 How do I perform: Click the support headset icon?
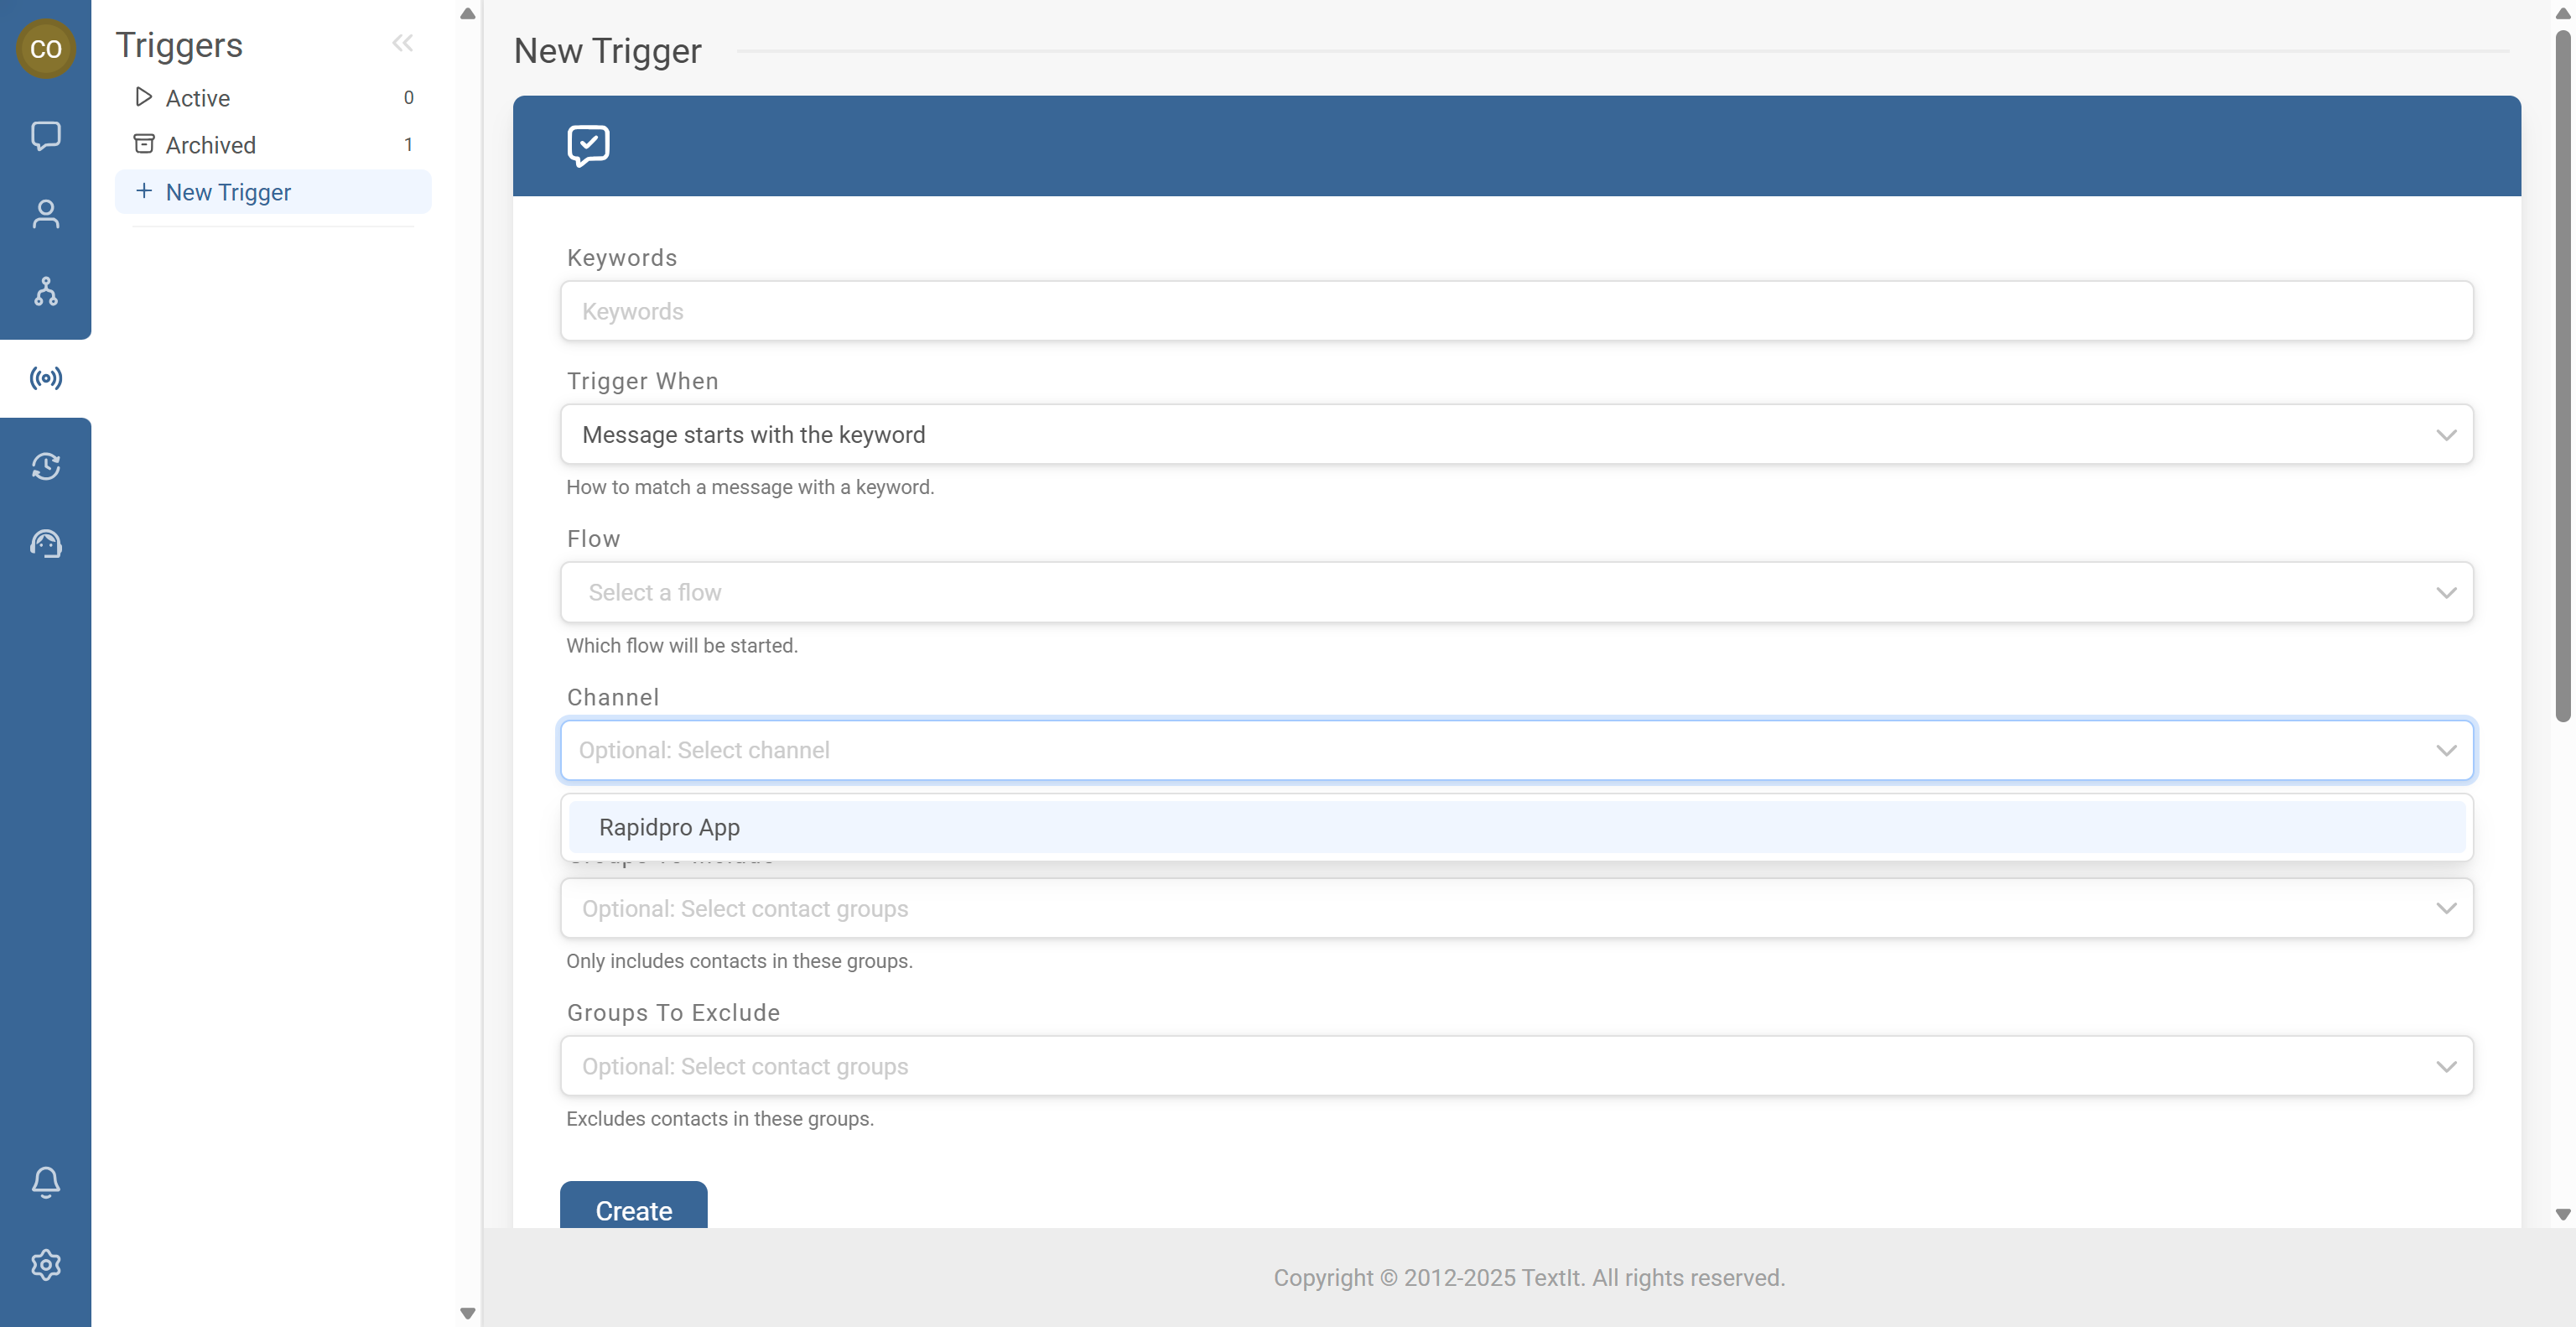[x=45, y=543]
